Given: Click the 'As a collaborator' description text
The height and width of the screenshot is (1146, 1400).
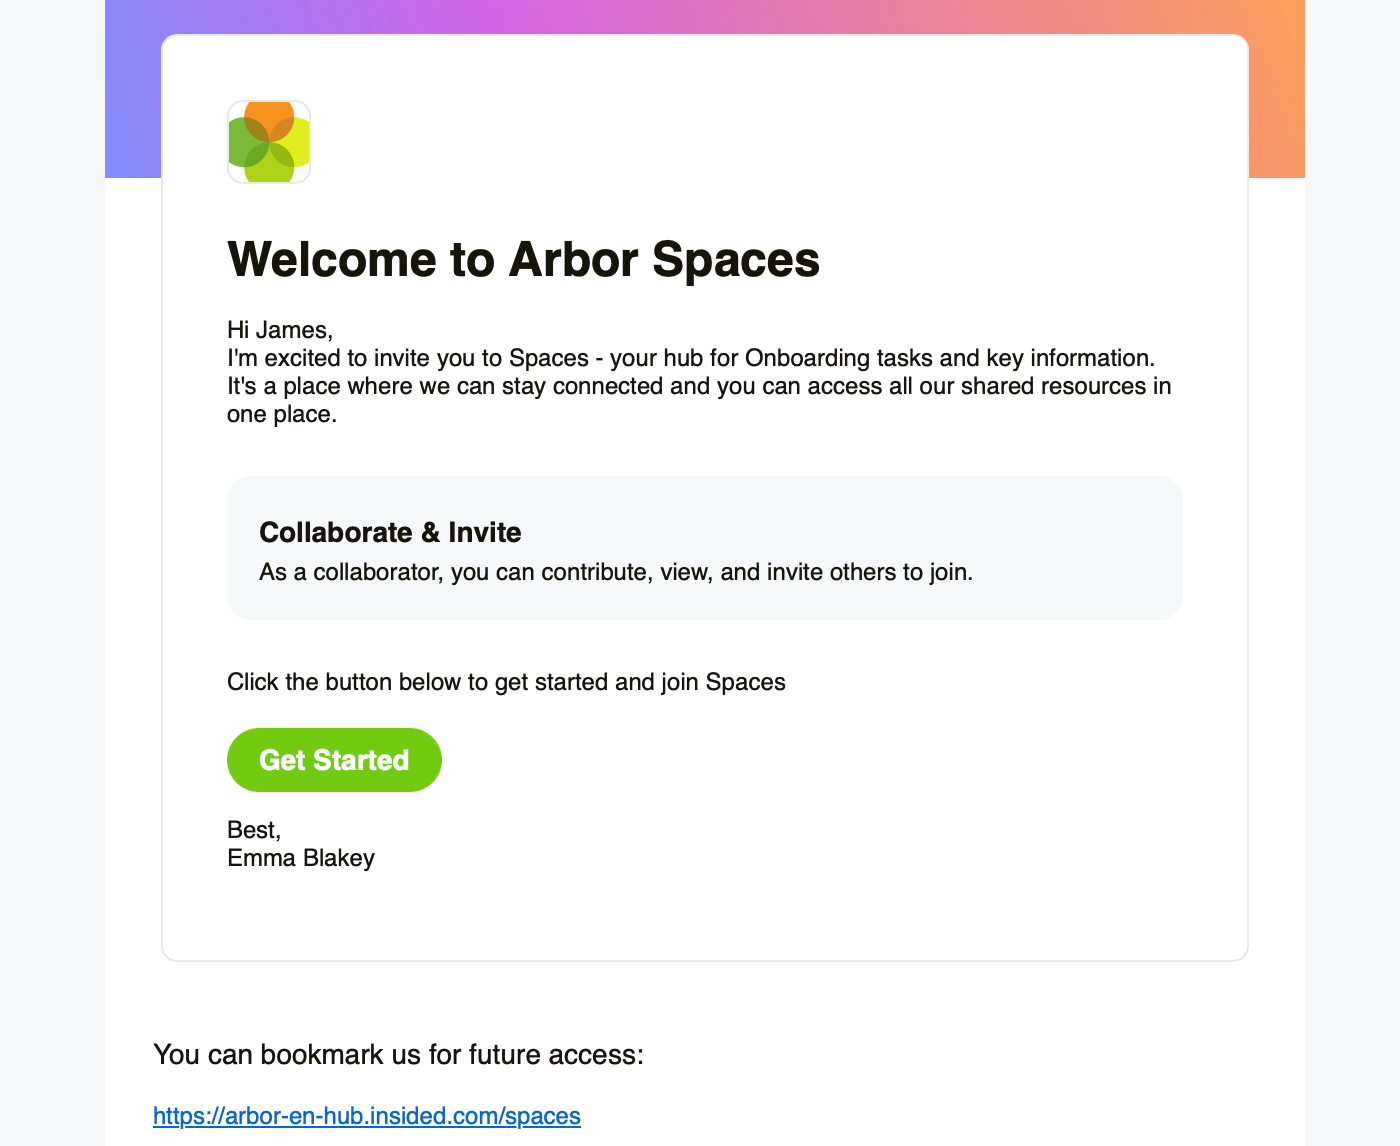Looking at the screenshot, I should pyautogui.click(x=615, y=572).
